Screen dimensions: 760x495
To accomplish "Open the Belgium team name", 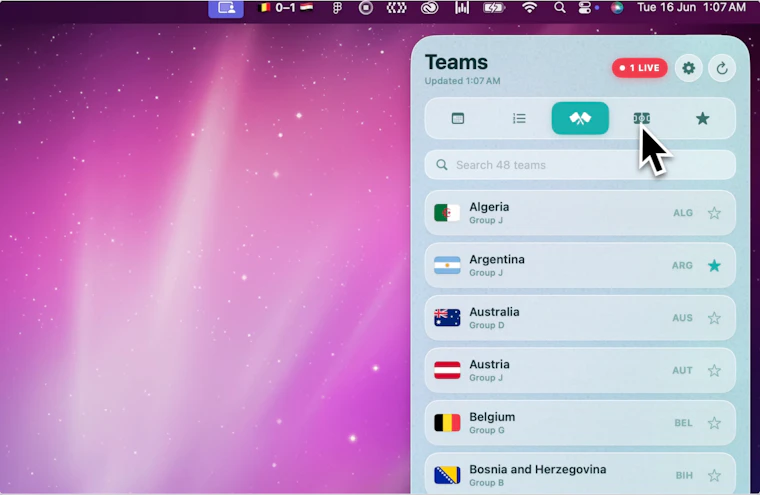I will point(492,417).
